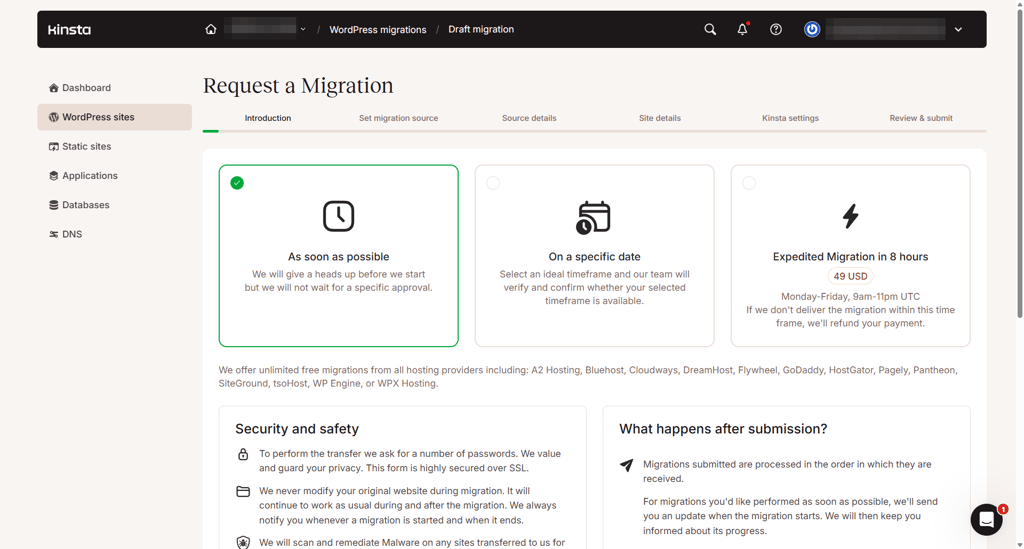Open the Applications sidebar item

click(114, 176)
